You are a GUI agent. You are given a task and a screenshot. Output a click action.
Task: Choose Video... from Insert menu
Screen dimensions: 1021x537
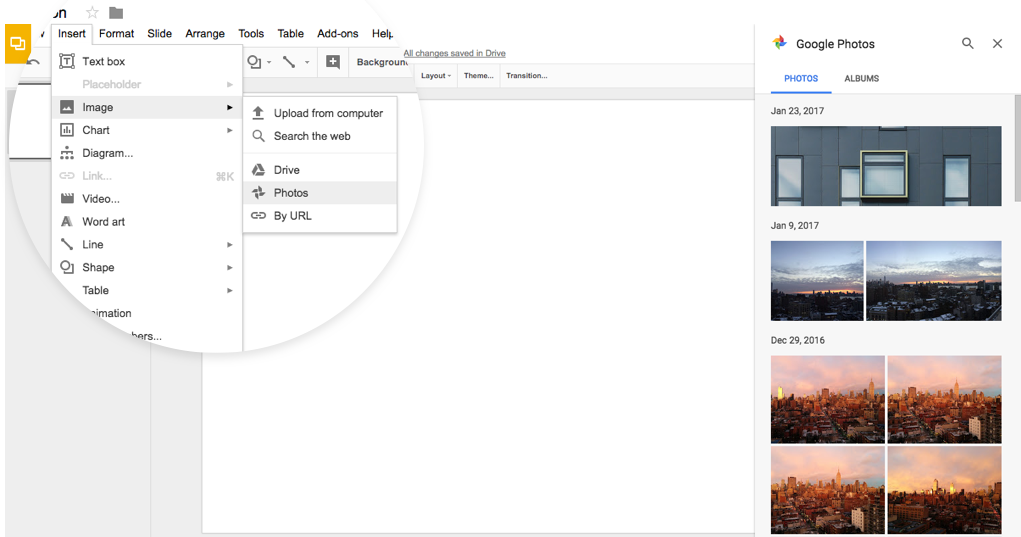(147, 199)
